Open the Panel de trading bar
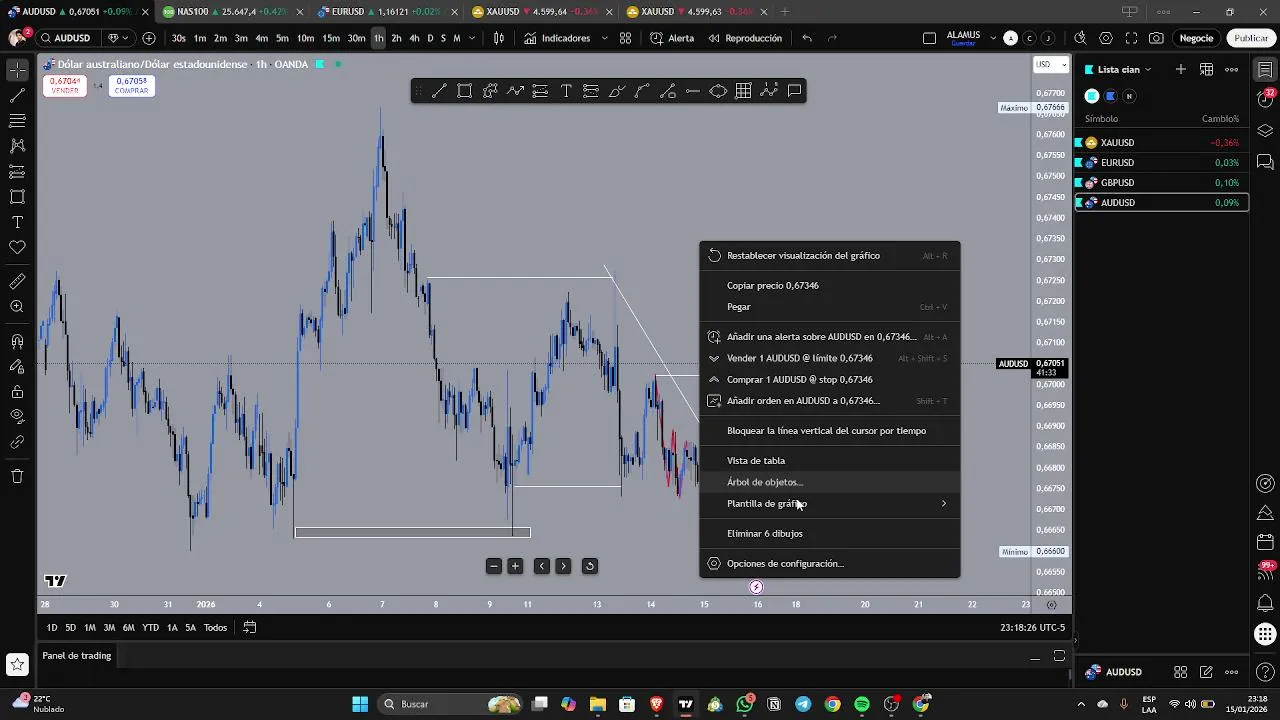1280x720 pixels. (x=76, y=656)
